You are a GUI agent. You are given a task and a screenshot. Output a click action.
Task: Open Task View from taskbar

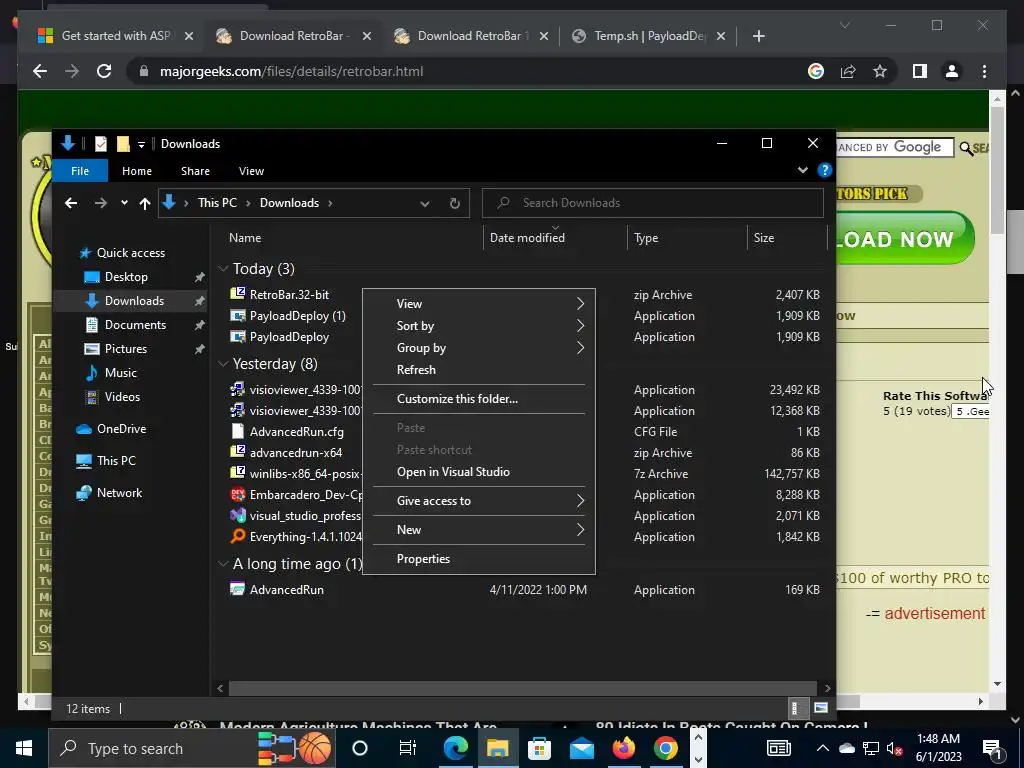tap(408, 748)
